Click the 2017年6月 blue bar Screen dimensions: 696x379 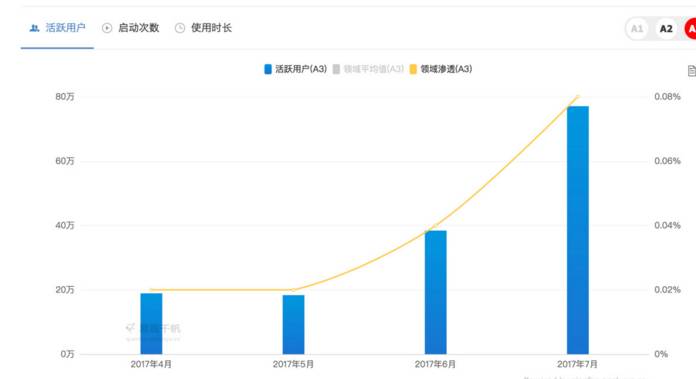tap(435, 292)
